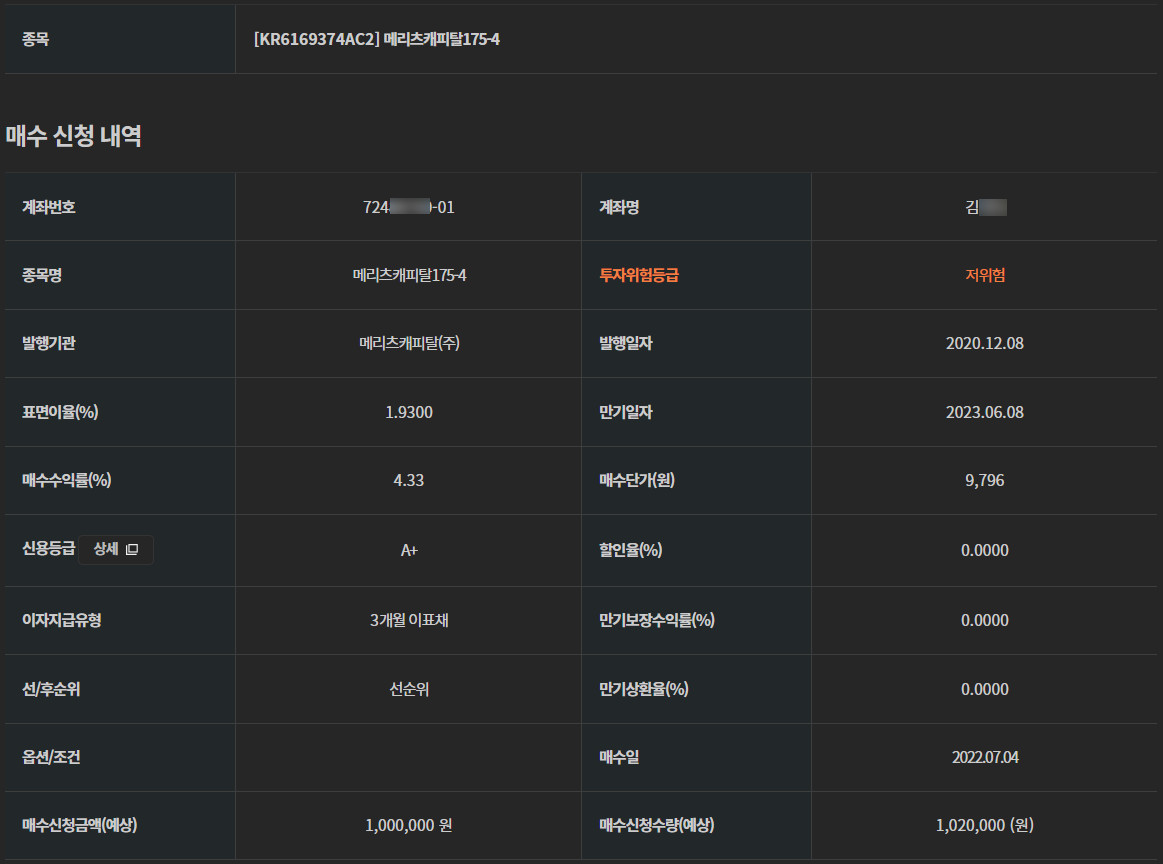
Task: Click the 만기상환율(%) label
Action: point(644,689)
